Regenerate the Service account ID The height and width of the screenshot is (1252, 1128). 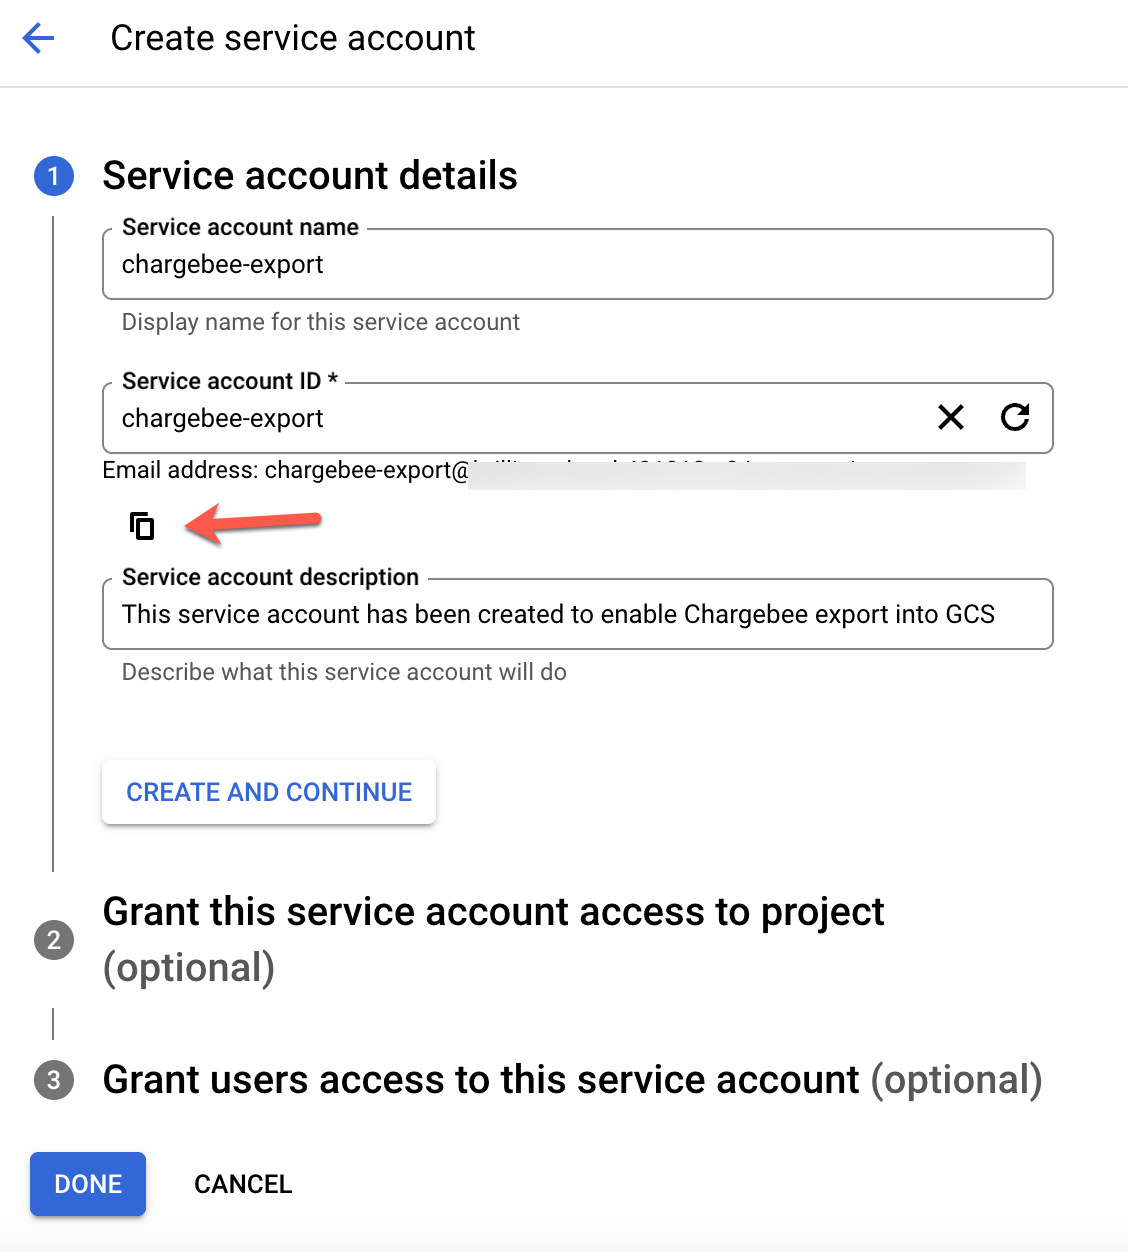point(1015,417)
